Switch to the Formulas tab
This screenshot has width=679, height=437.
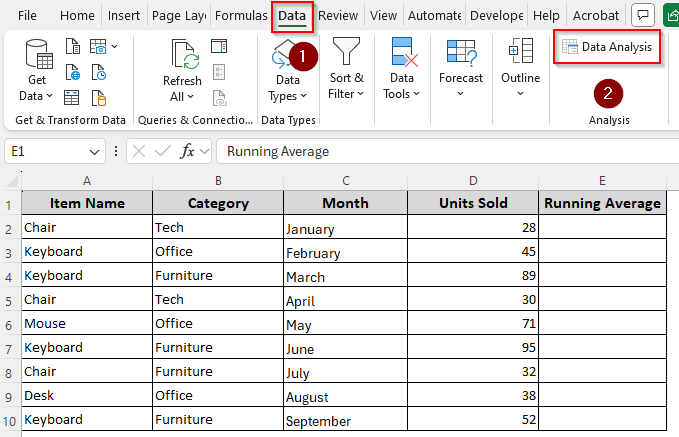coord(241,16)
